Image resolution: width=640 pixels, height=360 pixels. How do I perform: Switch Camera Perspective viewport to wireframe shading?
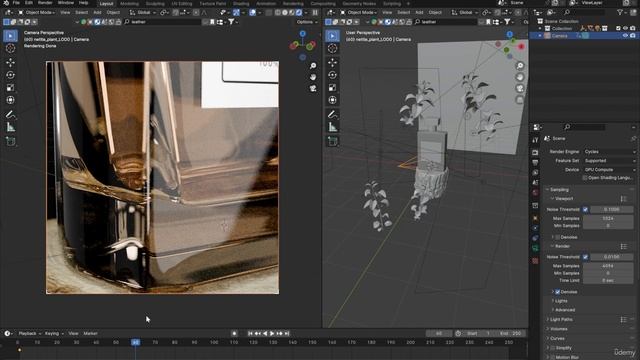point(278,13)
